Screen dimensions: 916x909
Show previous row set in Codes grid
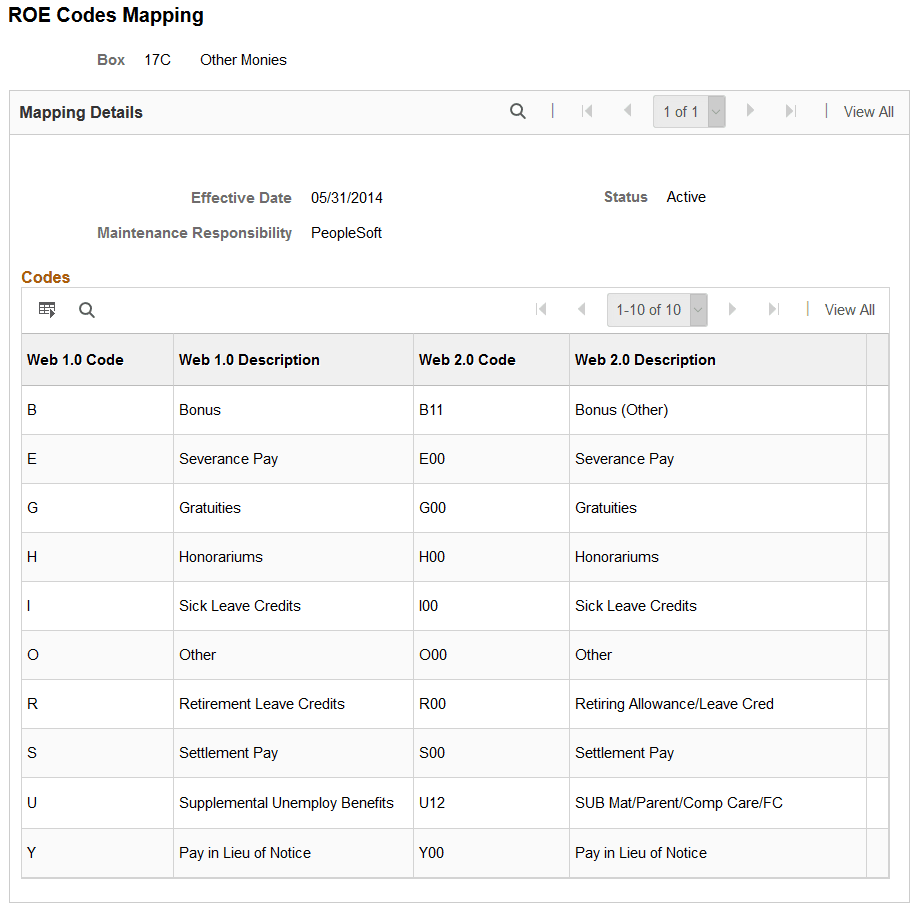pyautogui.click(x=582, y=310)
